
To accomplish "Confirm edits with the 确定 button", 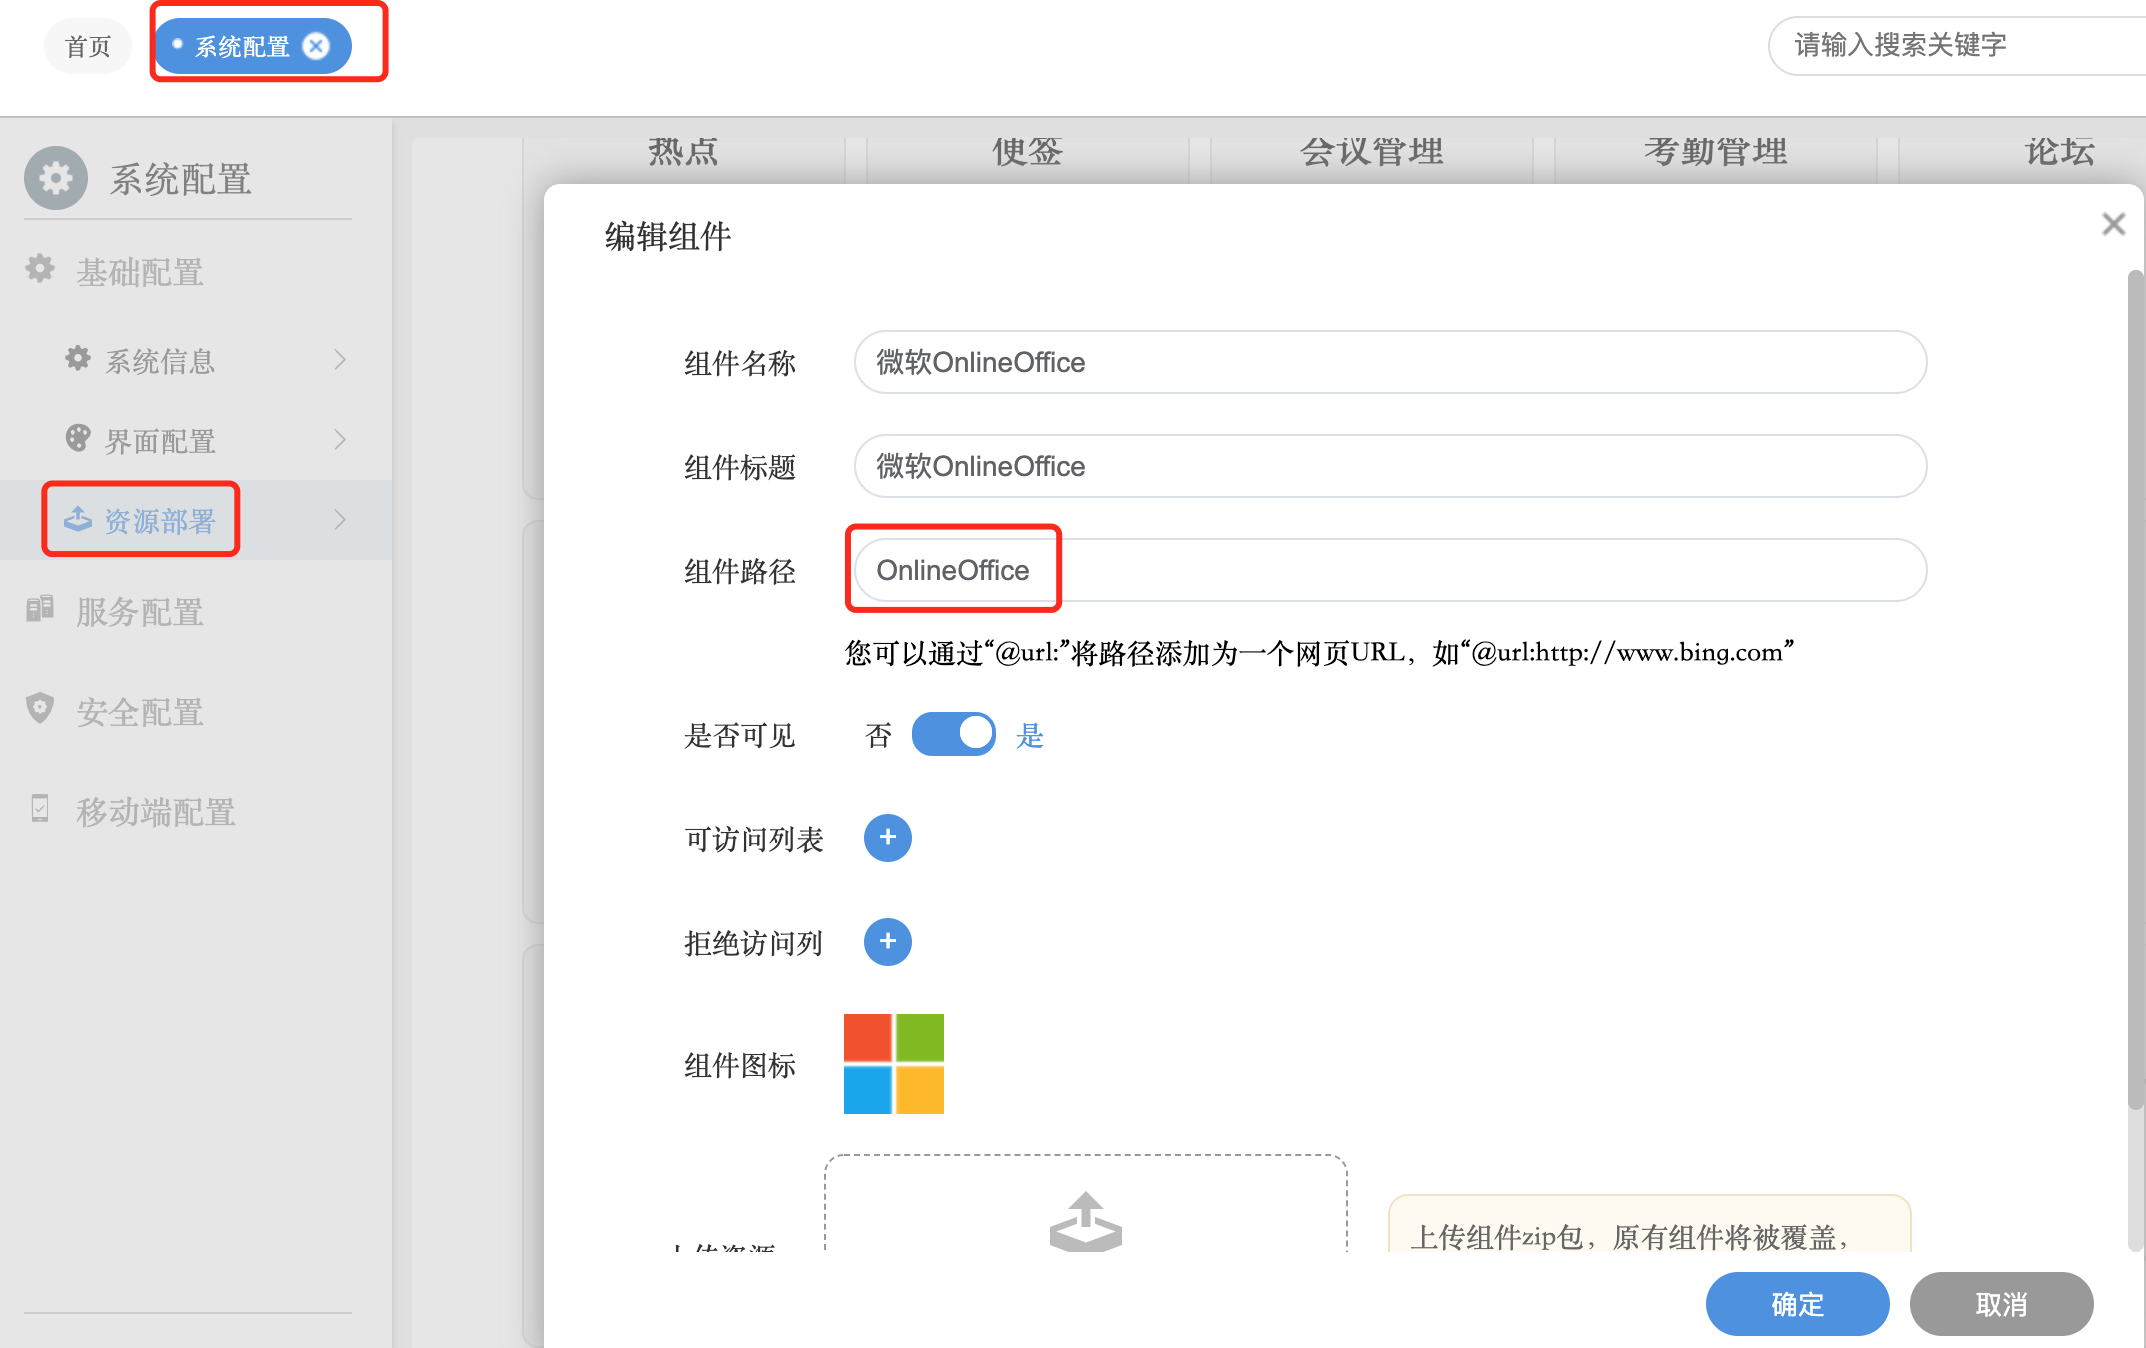I will click(x=1797, y=1304).
